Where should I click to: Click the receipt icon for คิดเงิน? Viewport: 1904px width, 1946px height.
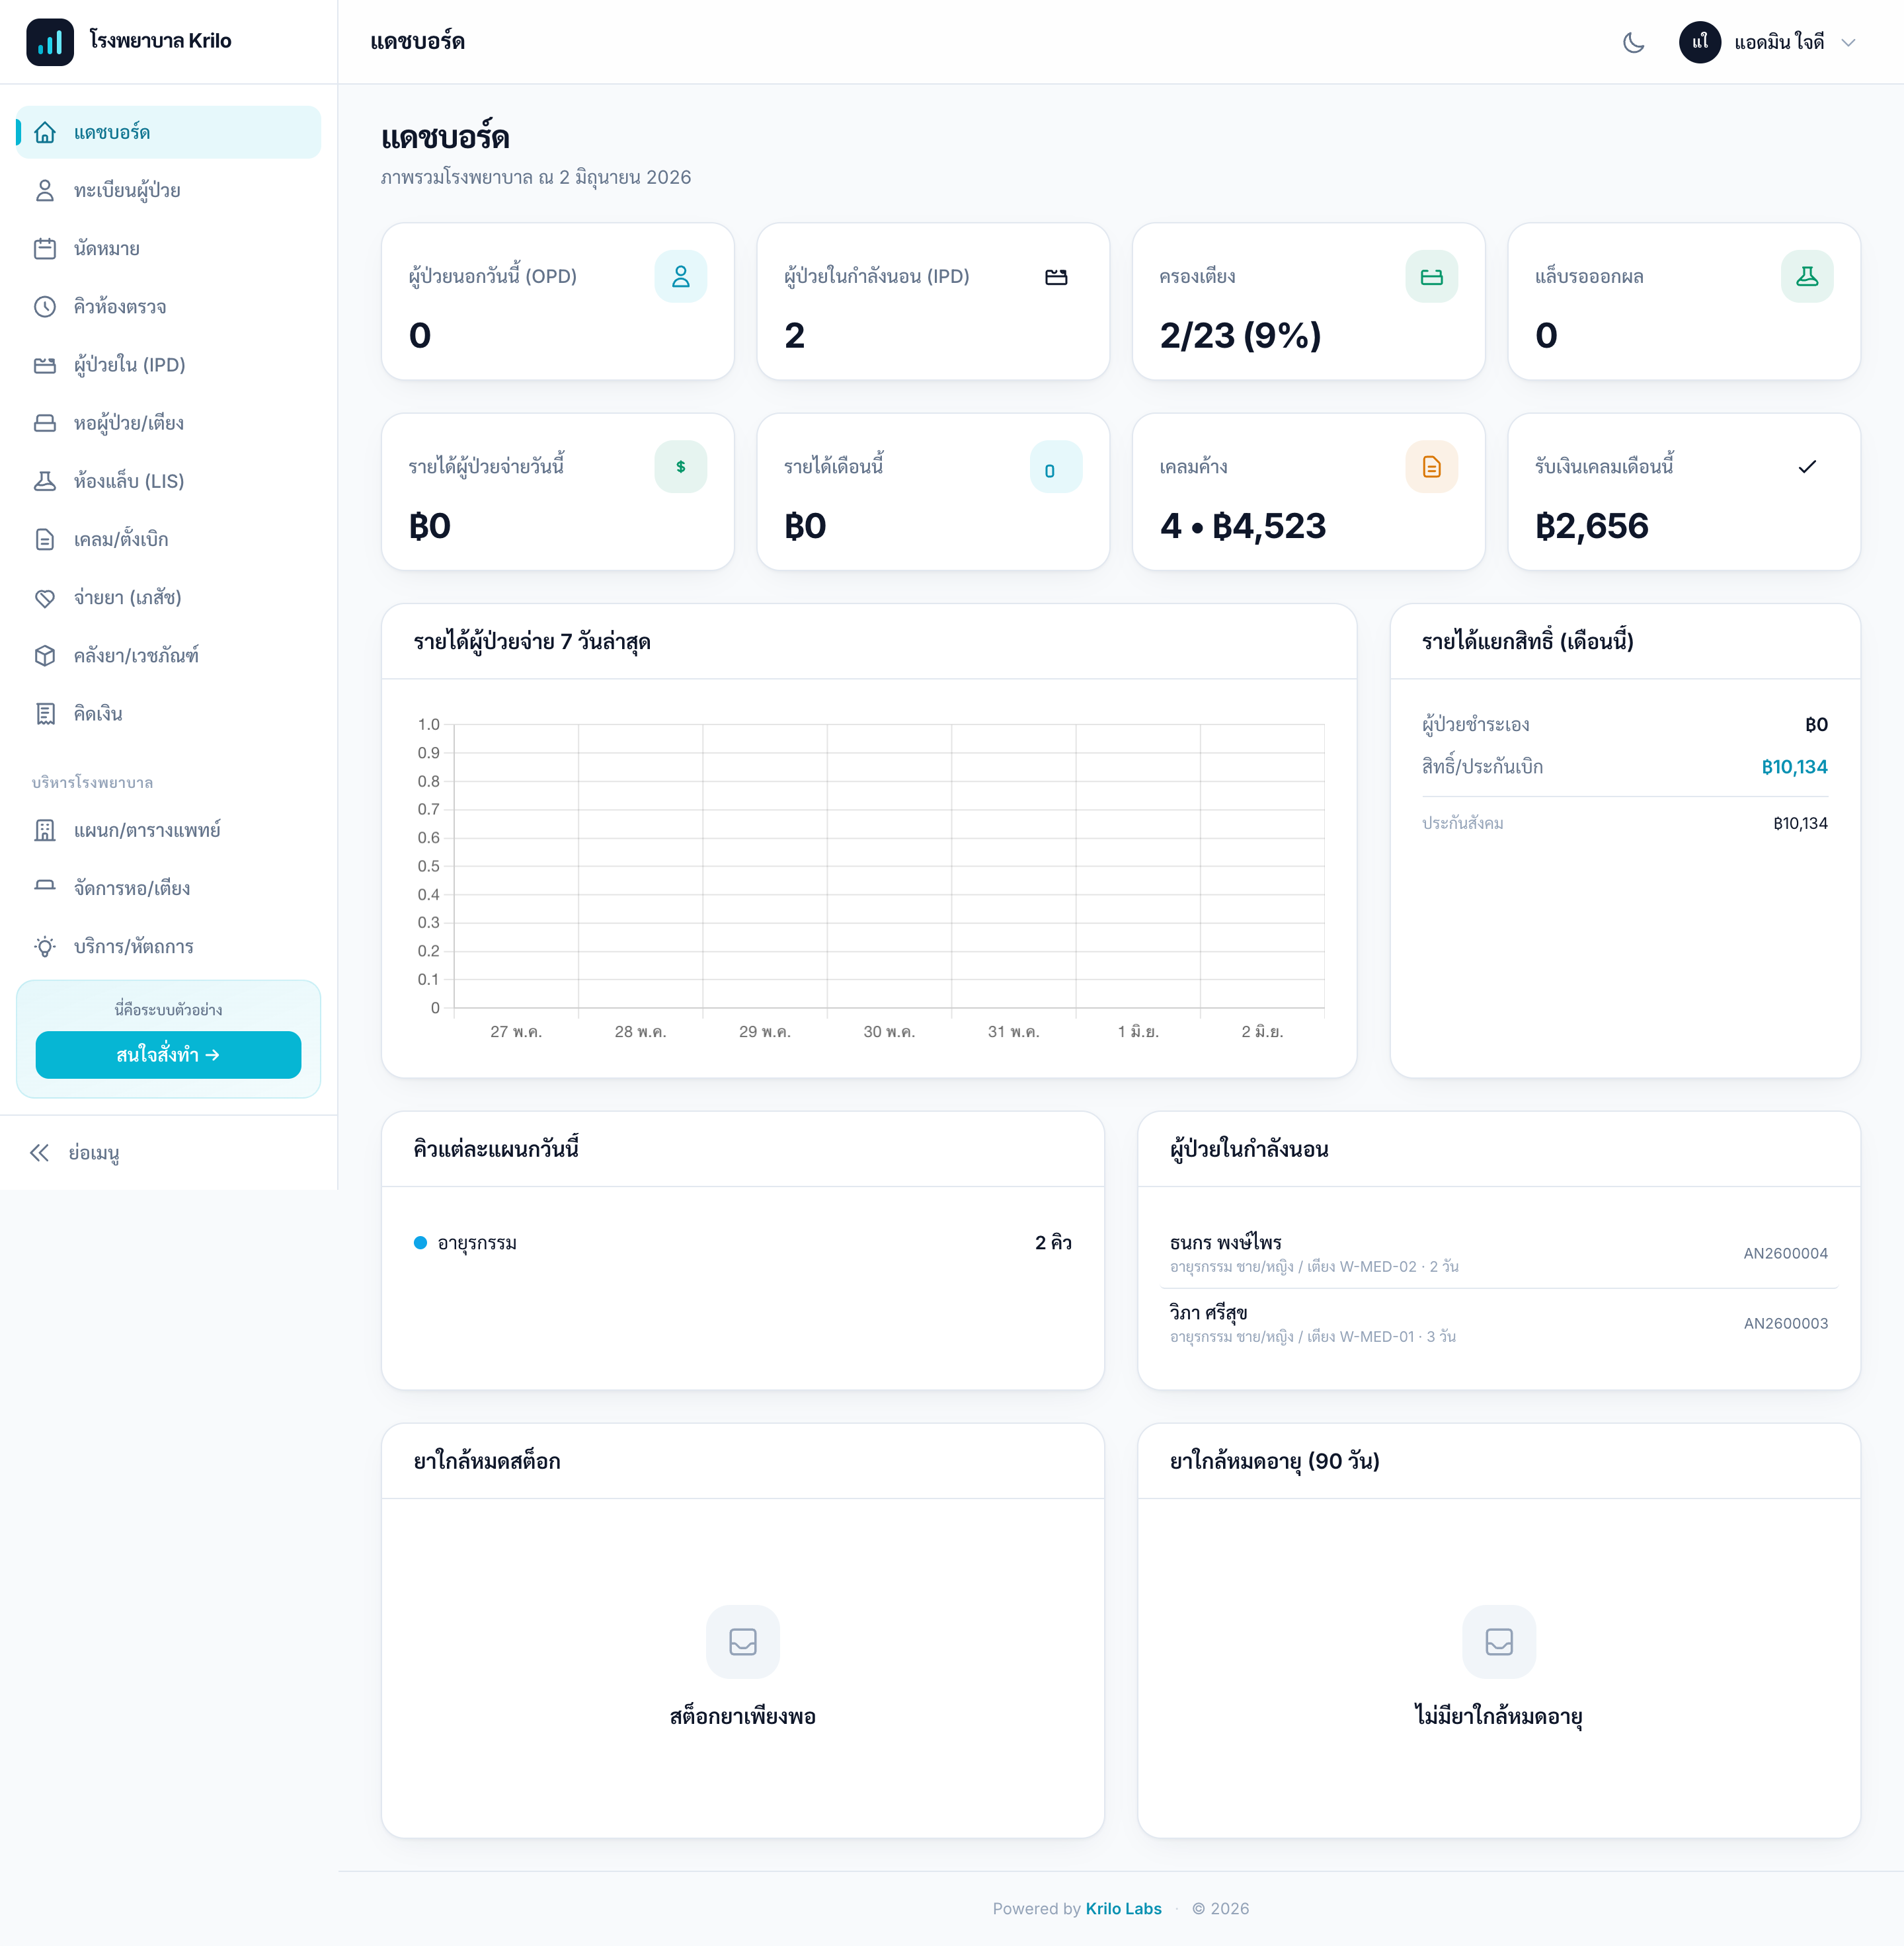click(x=45, y=713)
